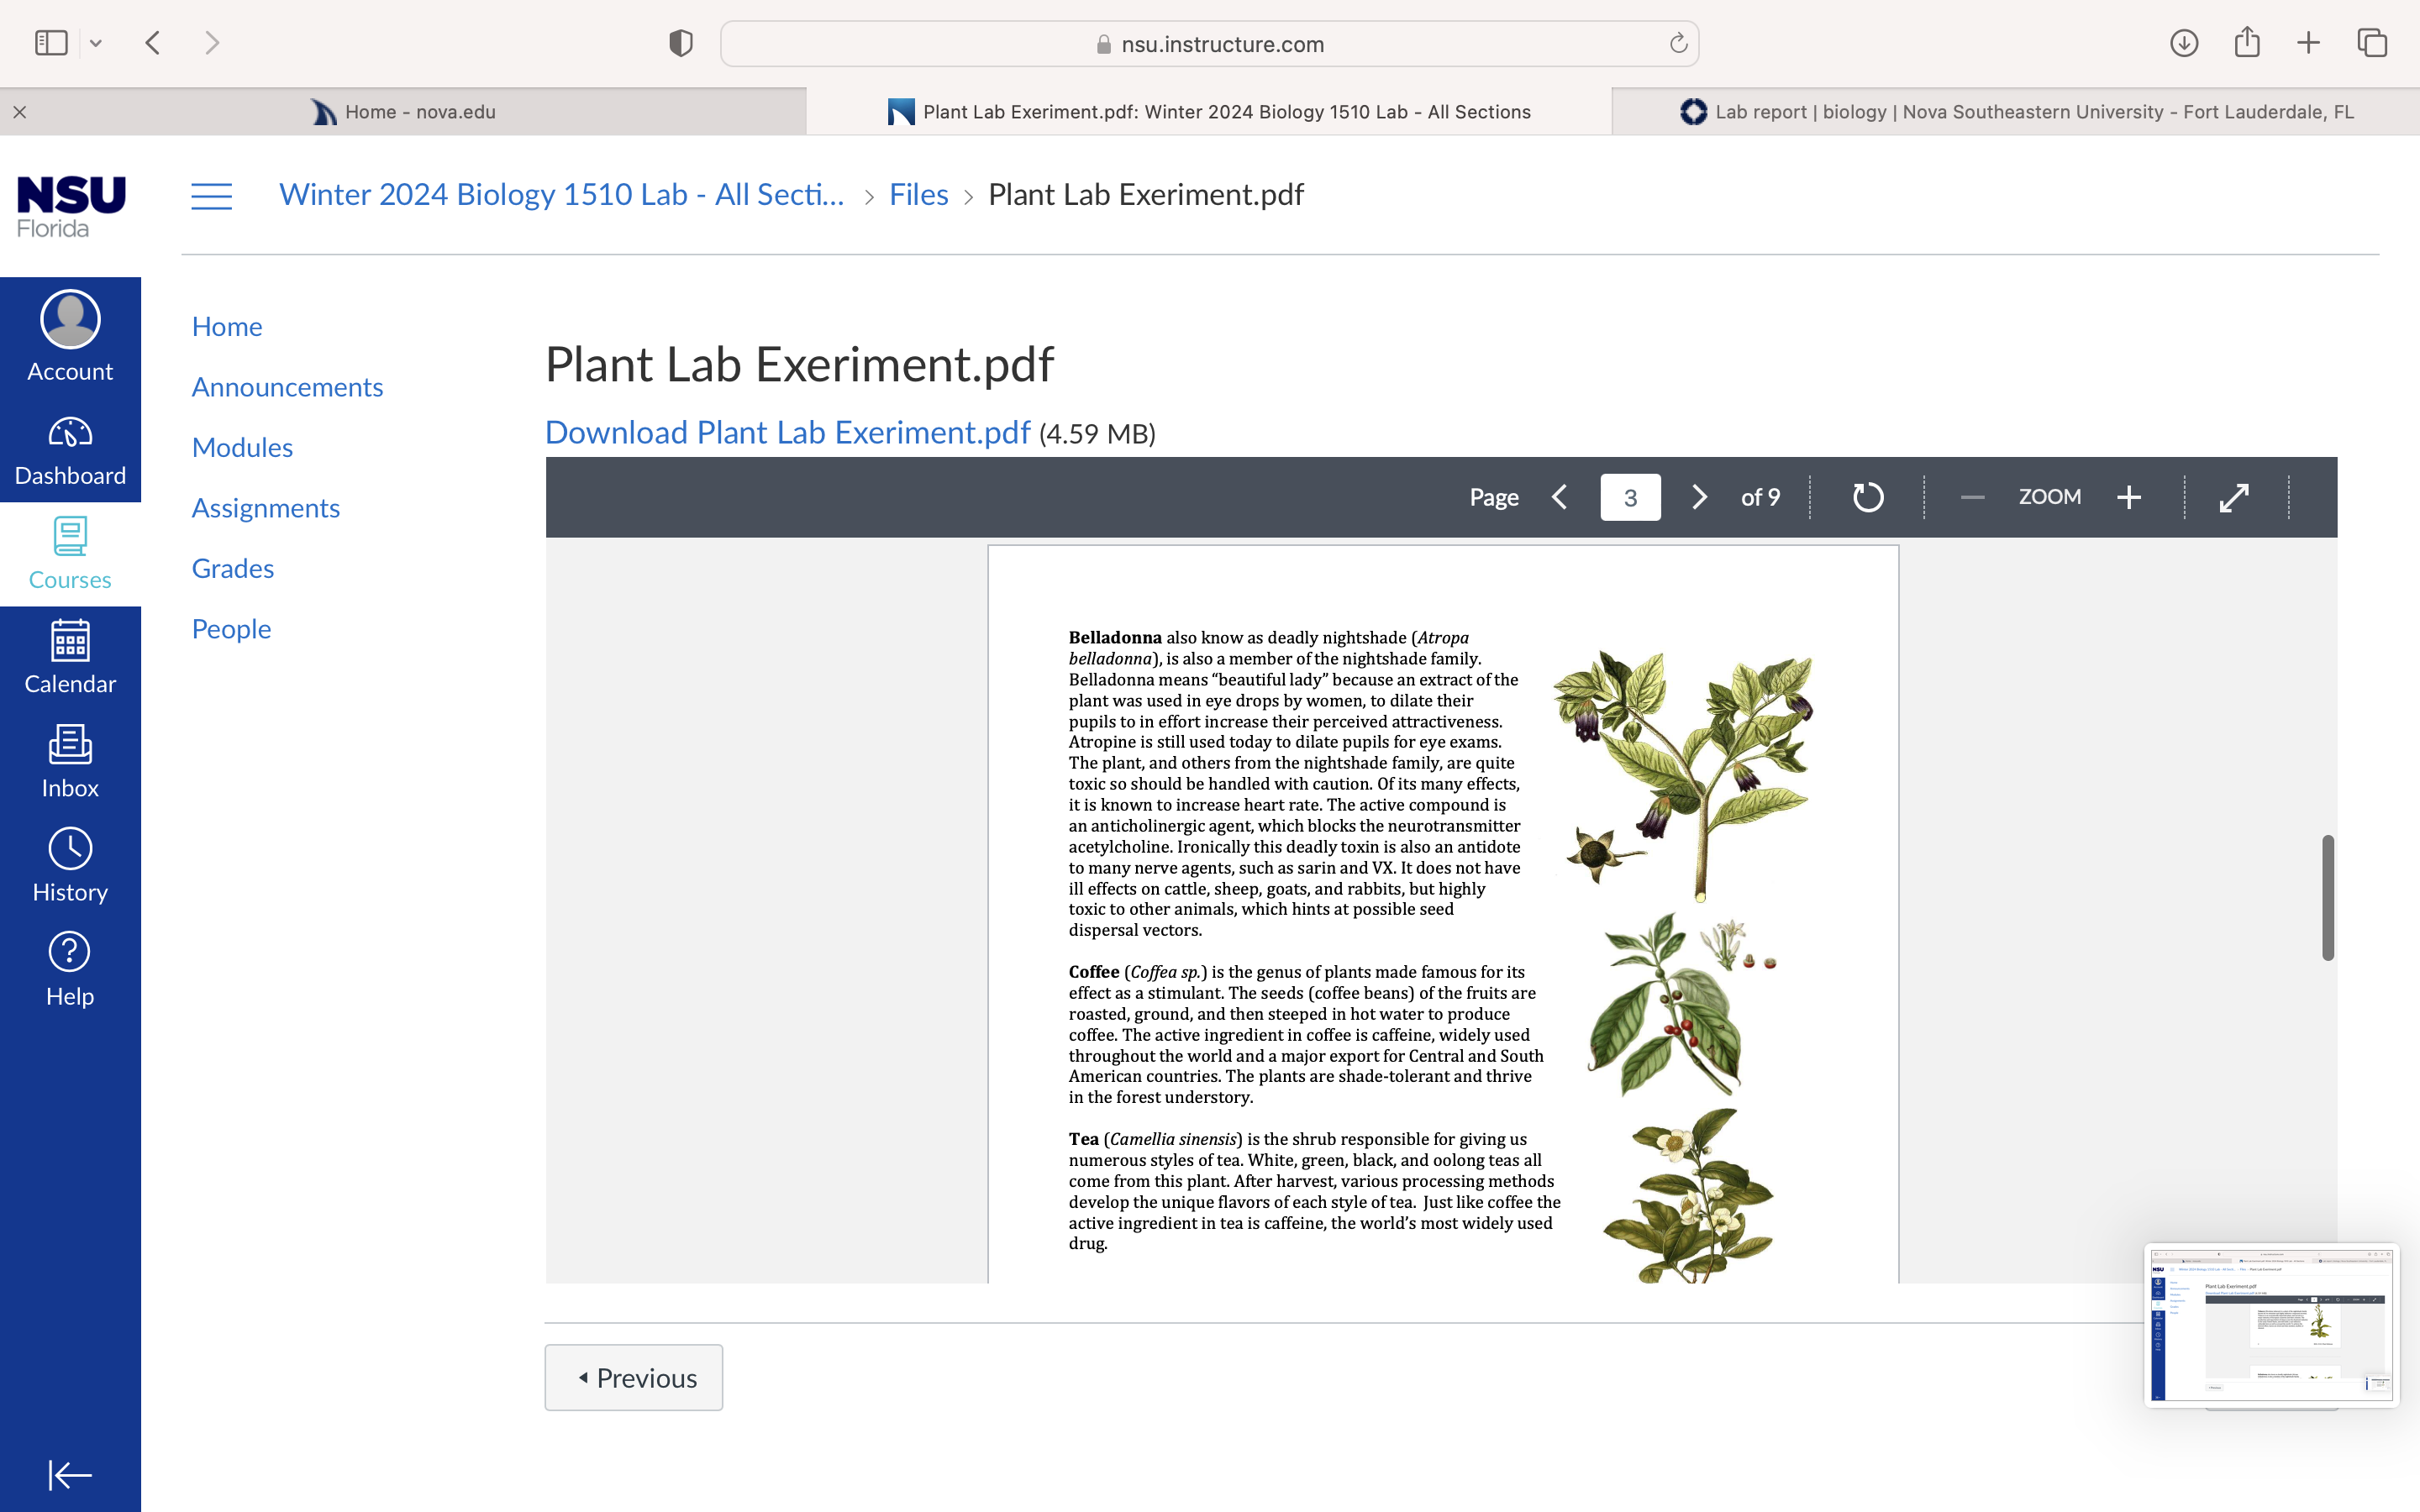The height and width of the screenshot is (1512, 2420).
Task: Collapse the global navigation sidebar arrow
Action: point(70,1474)
